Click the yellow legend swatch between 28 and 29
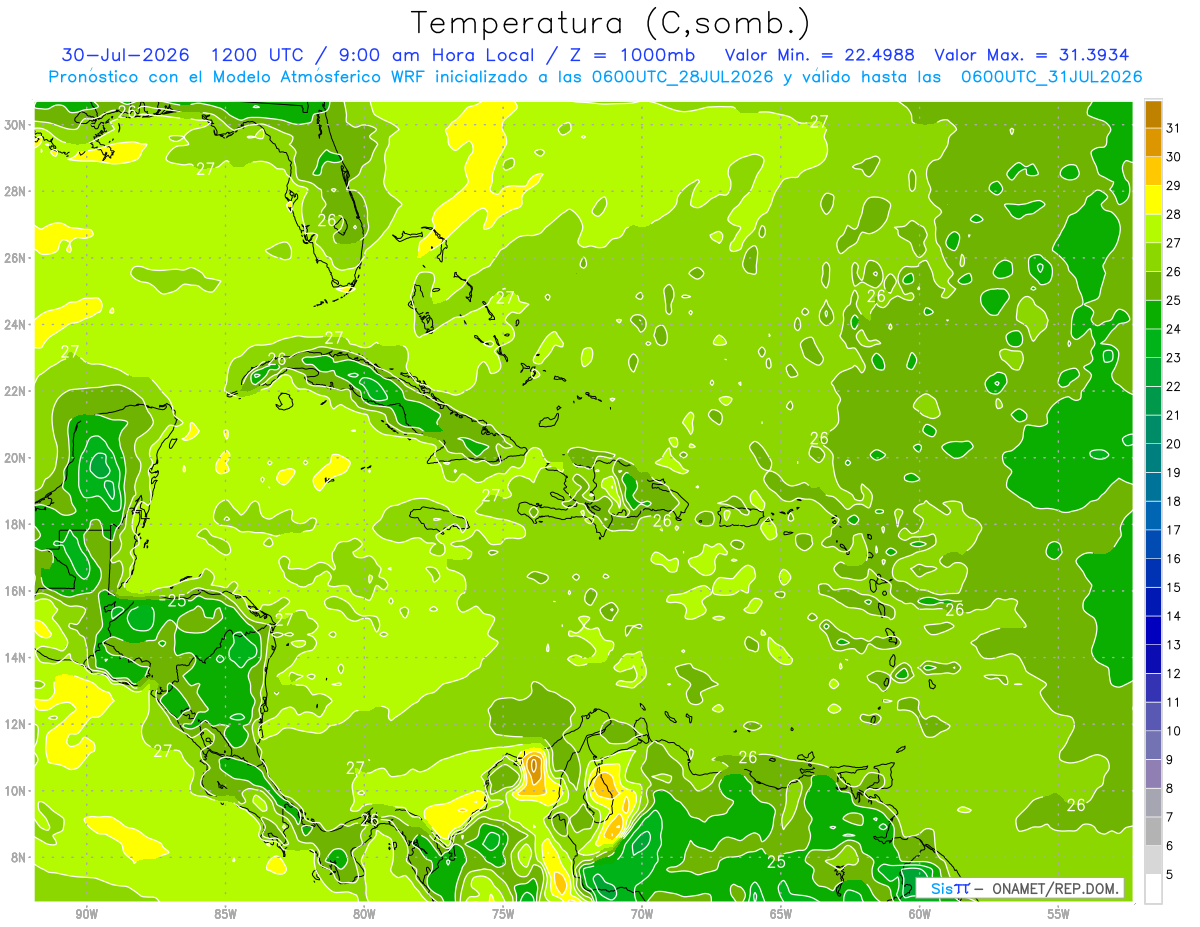Viewport: 1200px width, 927px height. [x=1153, y=201]
